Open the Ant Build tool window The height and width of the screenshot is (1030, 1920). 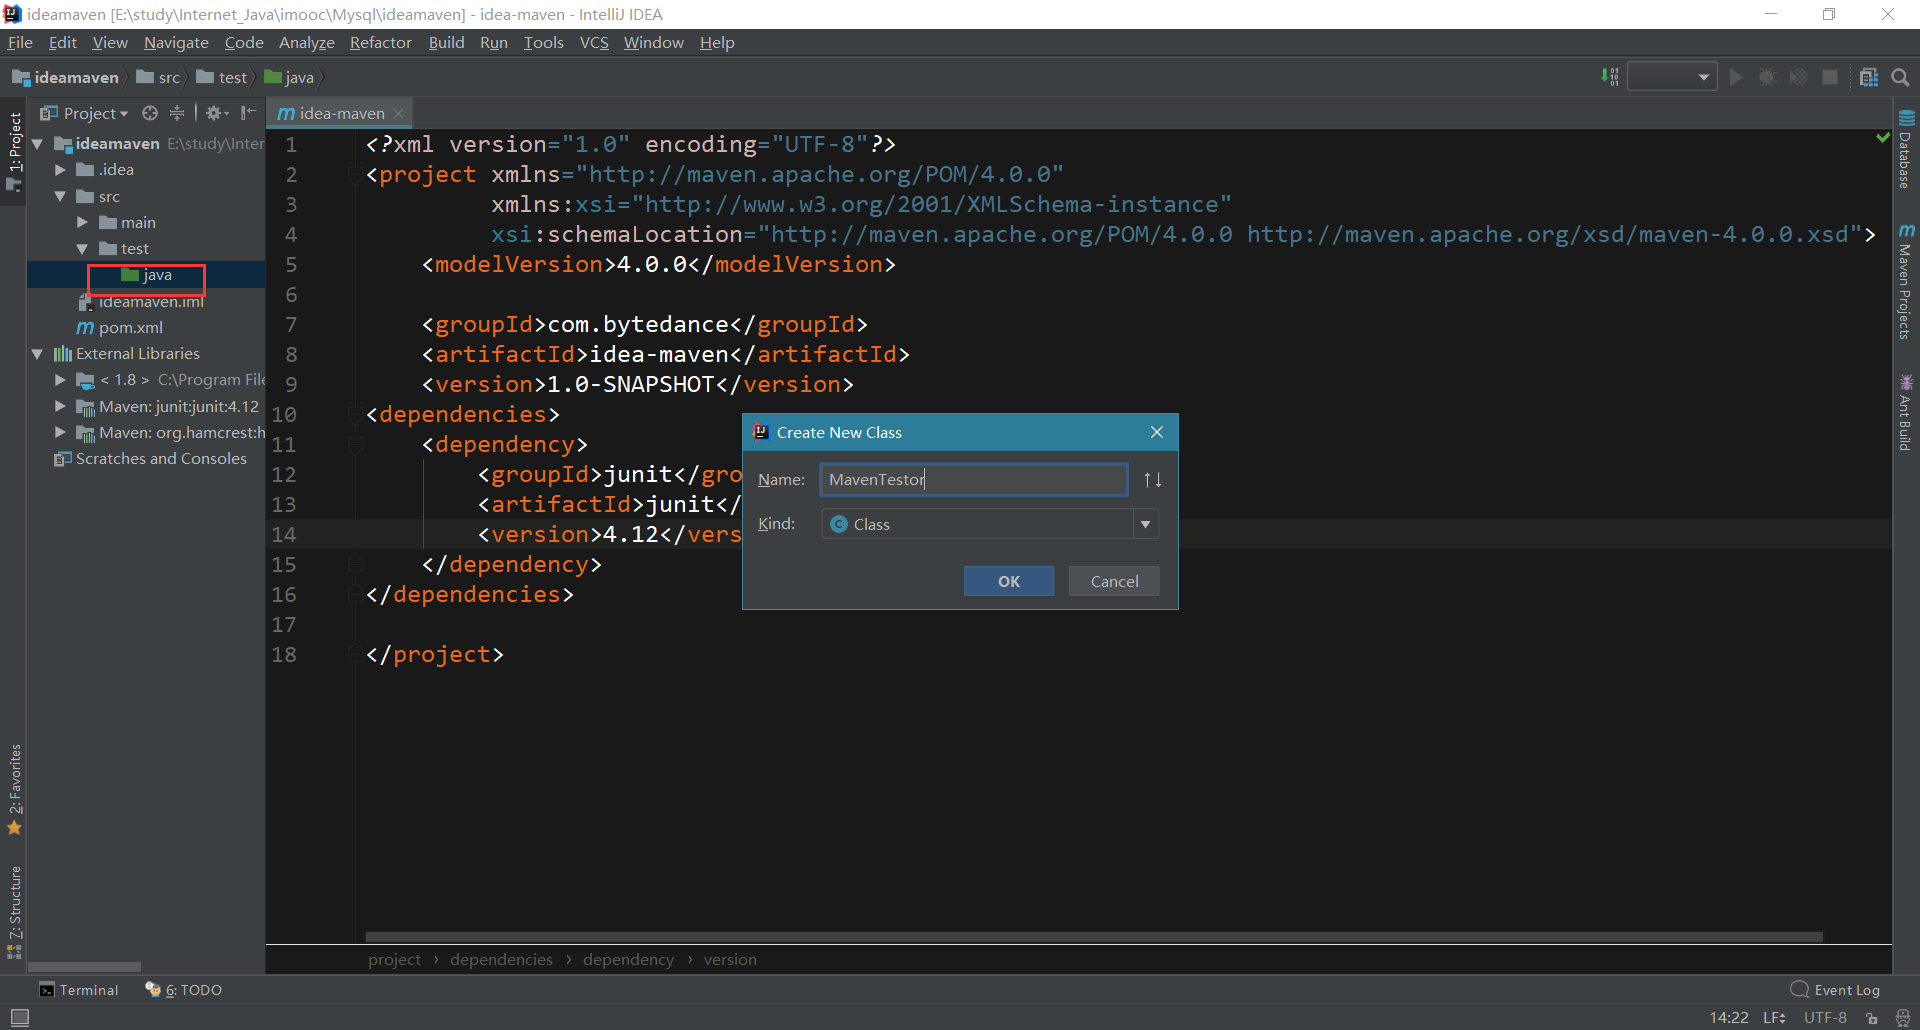[x=1906, y=412]
